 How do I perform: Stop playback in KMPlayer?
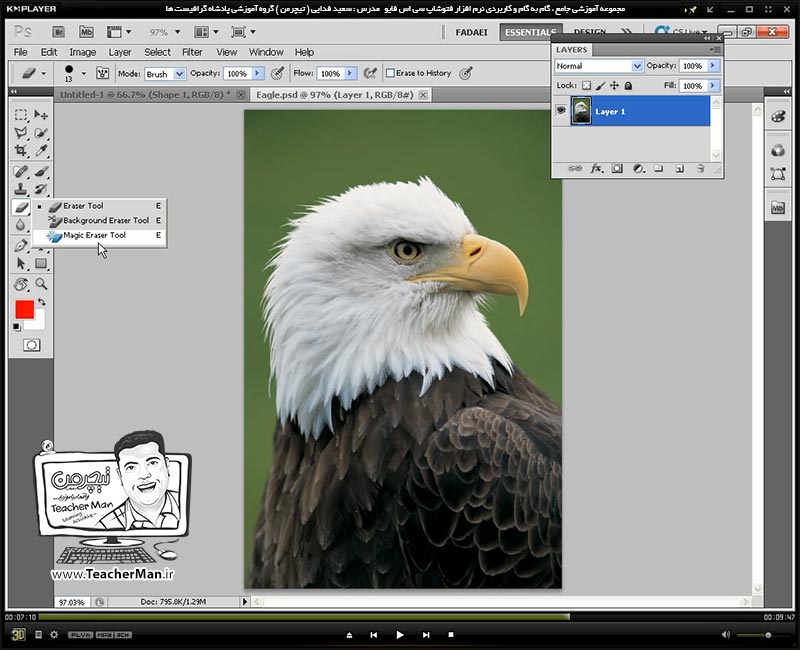click(451, 635)
